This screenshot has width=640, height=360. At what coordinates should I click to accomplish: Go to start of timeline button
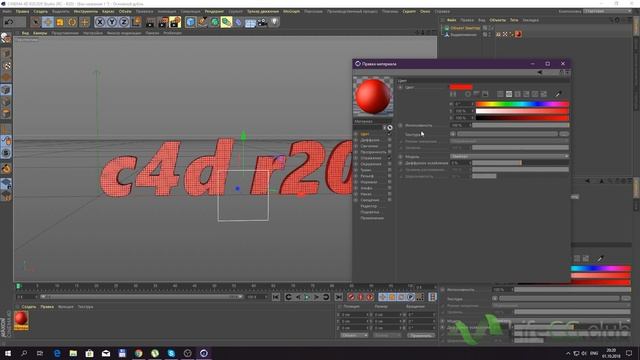pos(276,297)
